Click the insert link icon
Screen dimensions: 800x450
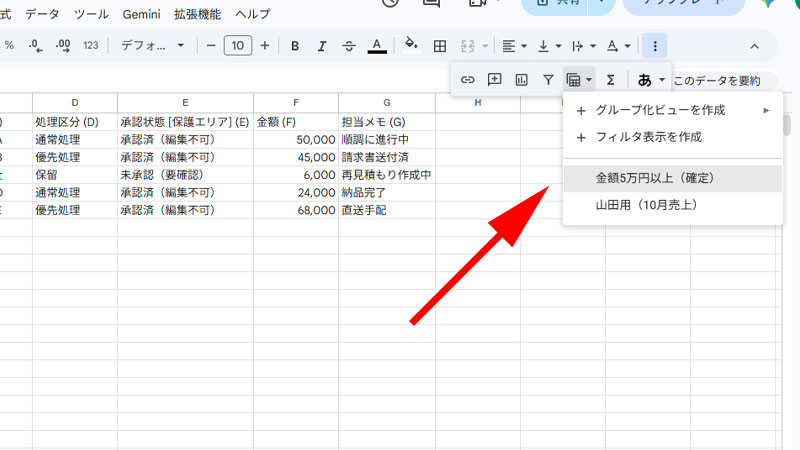467,80
